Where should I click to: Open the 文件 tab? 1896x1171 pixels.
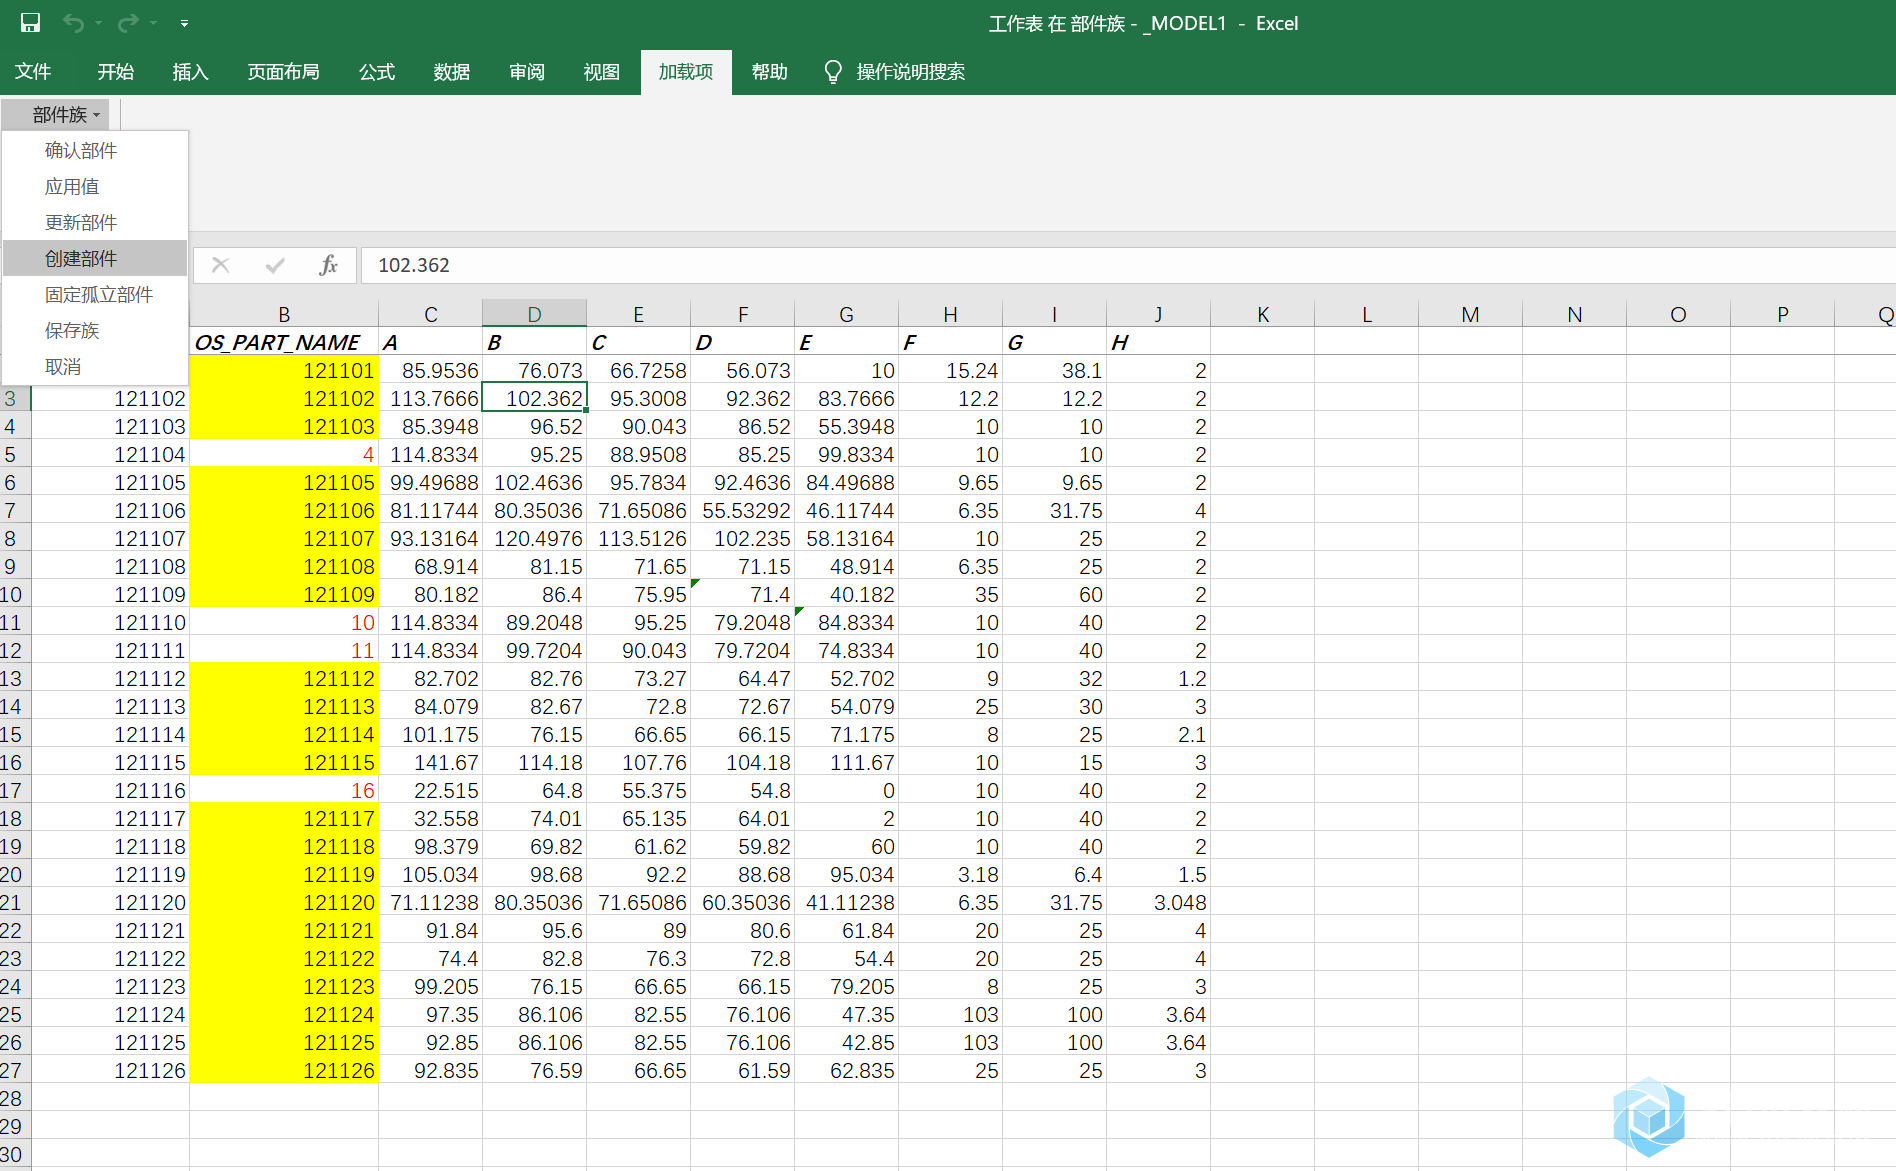click(x=33, y=72)
